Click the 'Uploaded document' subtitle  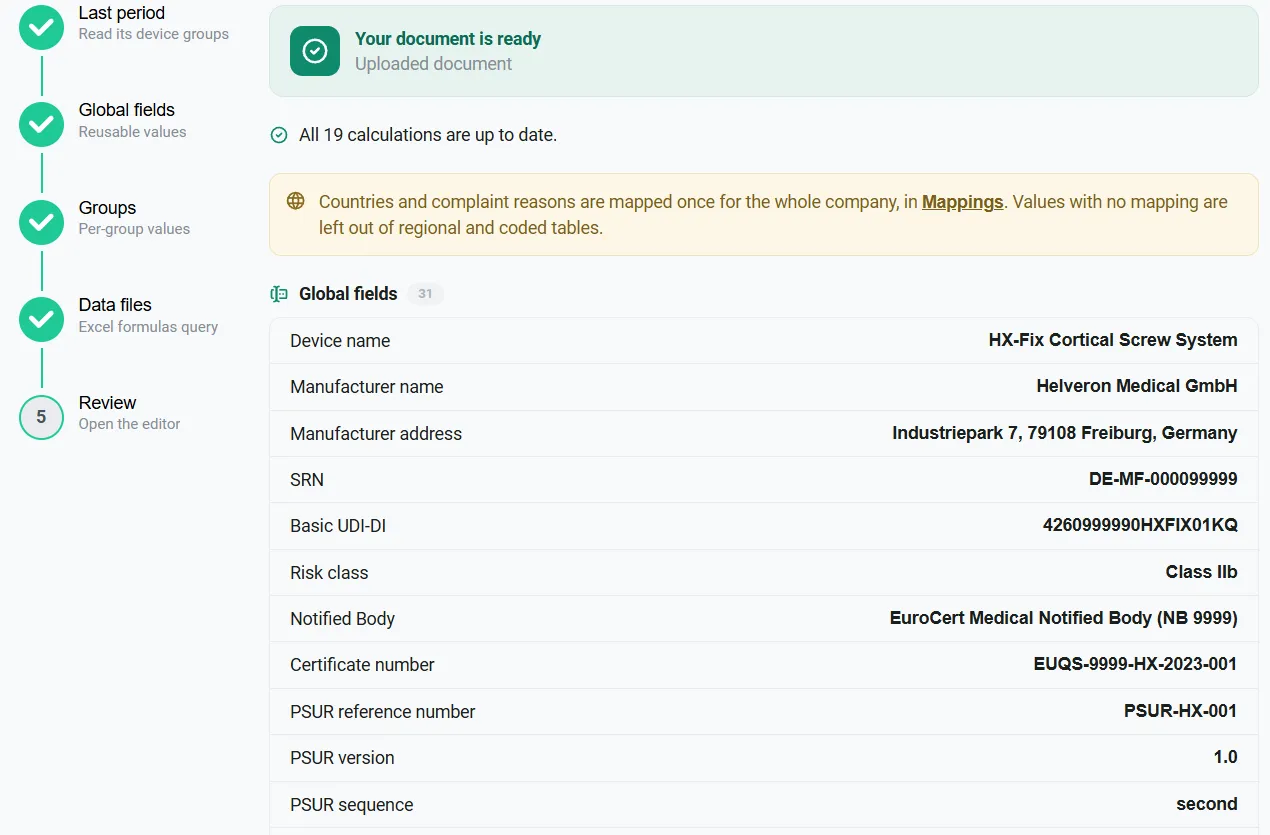coord(433,64)
